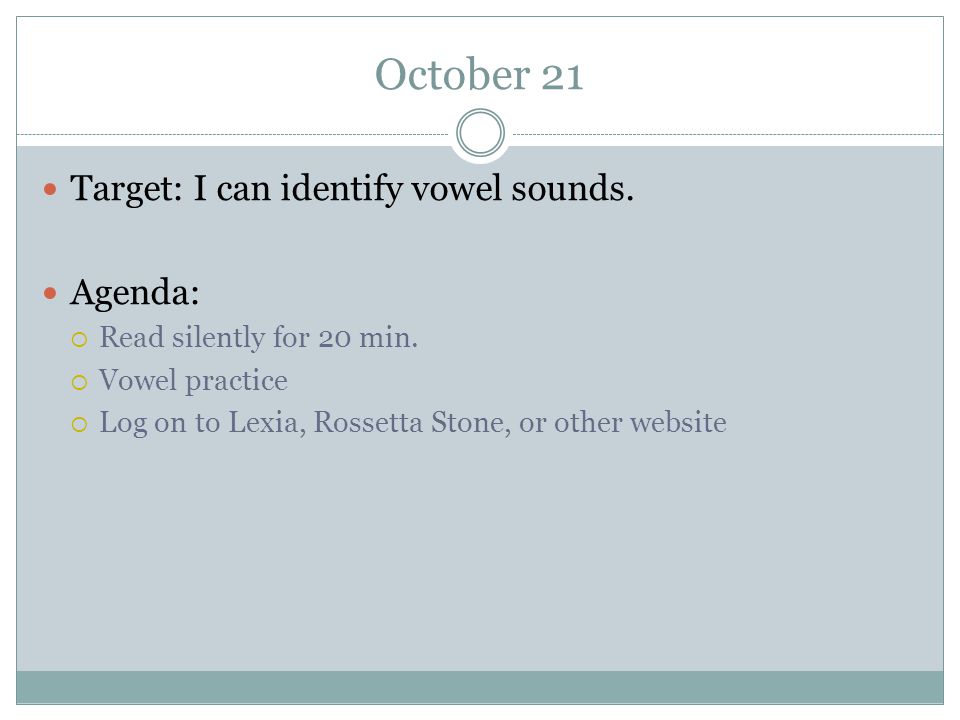Click the words vowel sounds in target line
The image size is (960, 720).
point(522,188)
